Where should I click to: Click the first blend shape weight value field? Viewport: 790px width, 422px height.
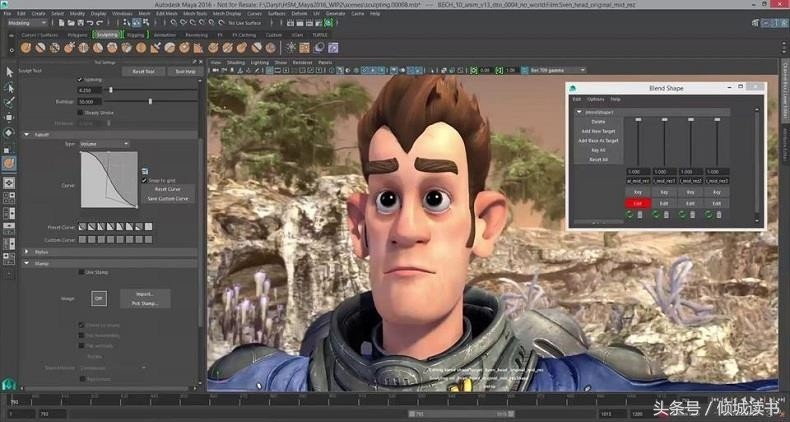tap(637, 172)
